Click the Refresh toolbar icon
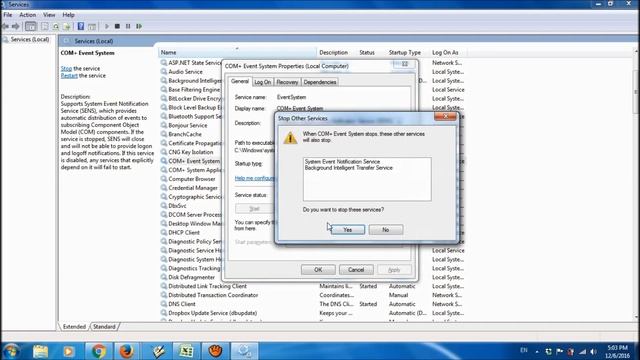The width and height of the screenshot is (640, 360). click(x=56, y=27)
